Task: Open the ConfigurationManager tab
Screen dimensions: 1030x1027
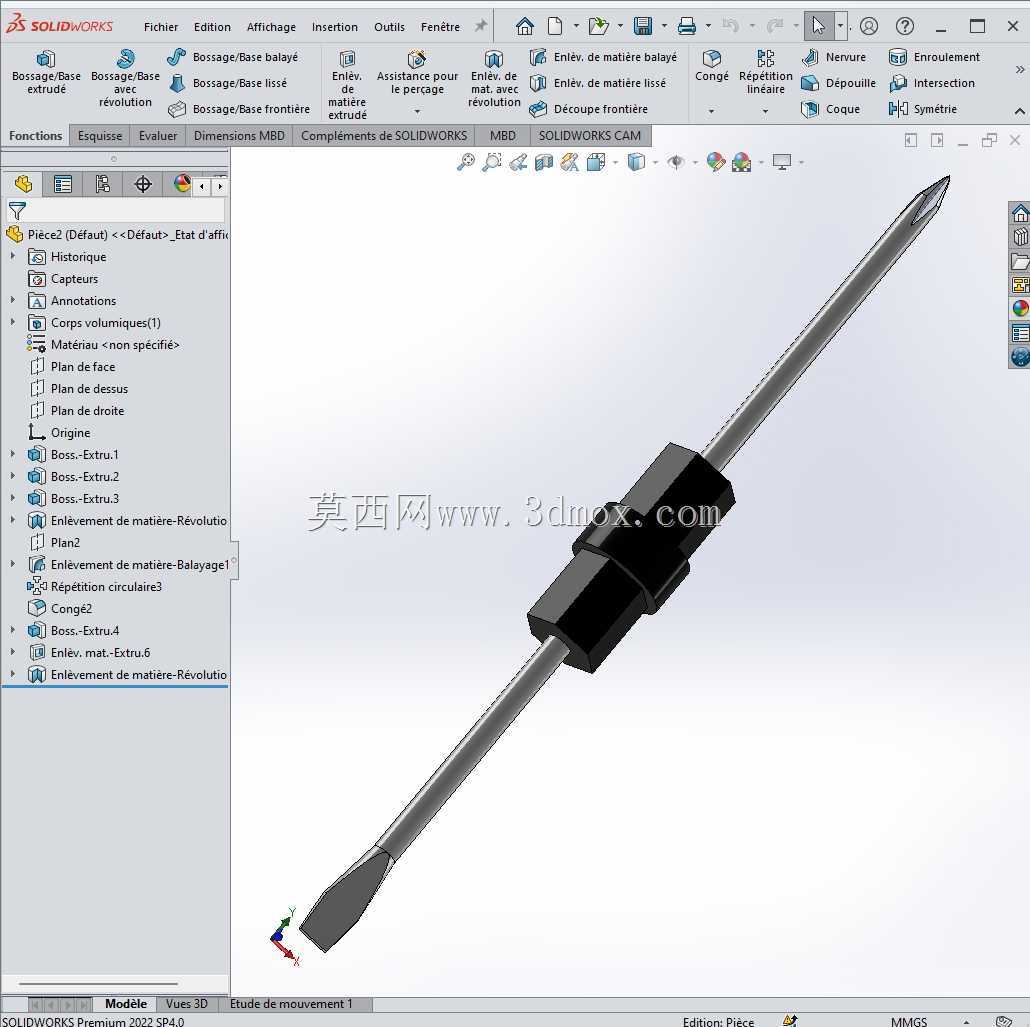Action: pos(102,185)
